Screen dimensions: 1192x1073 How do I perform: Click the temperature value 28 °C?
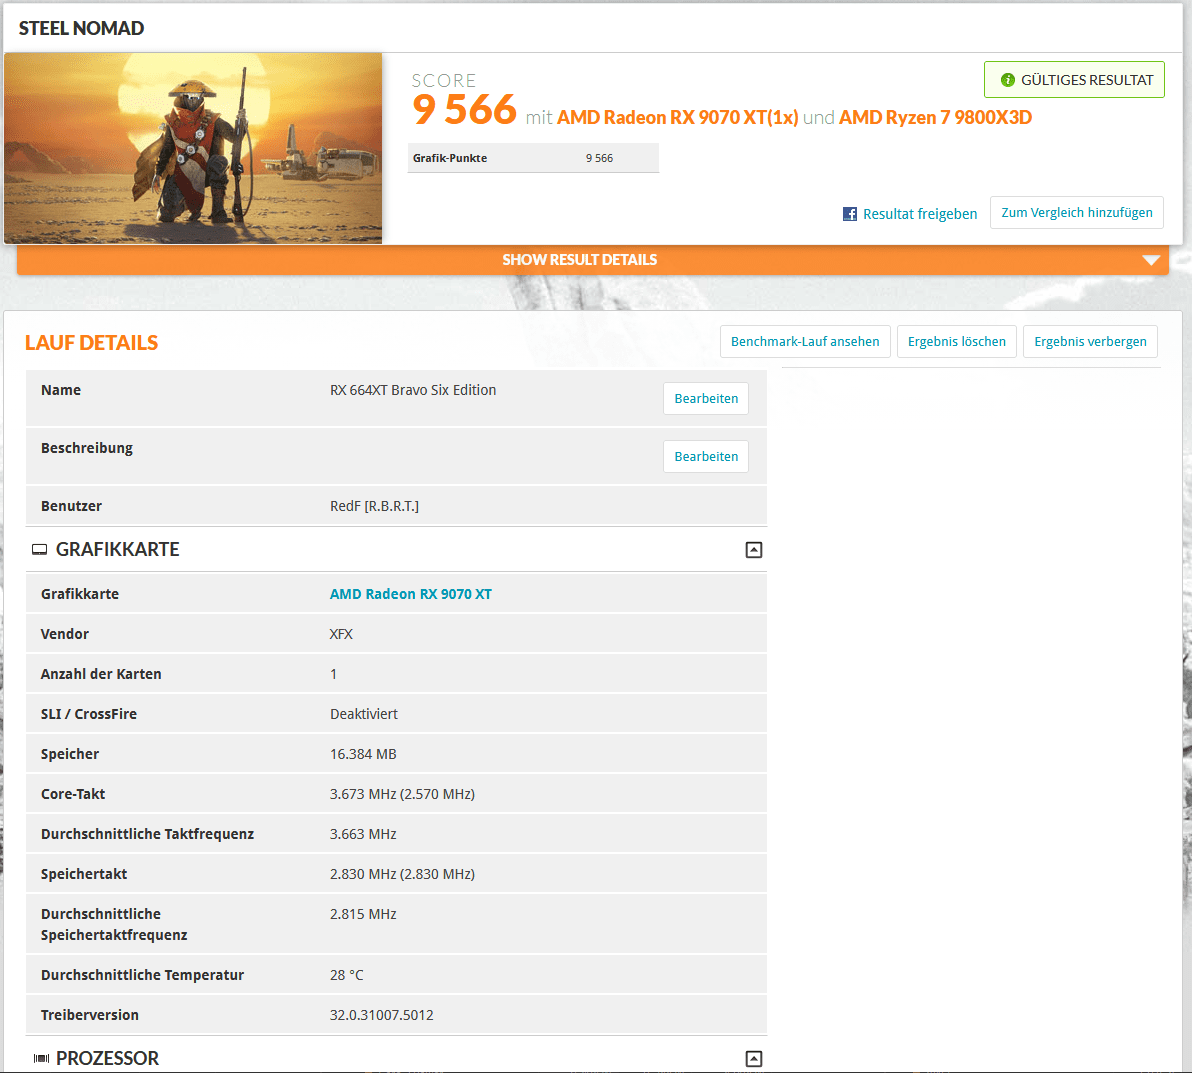click(347, 975)
